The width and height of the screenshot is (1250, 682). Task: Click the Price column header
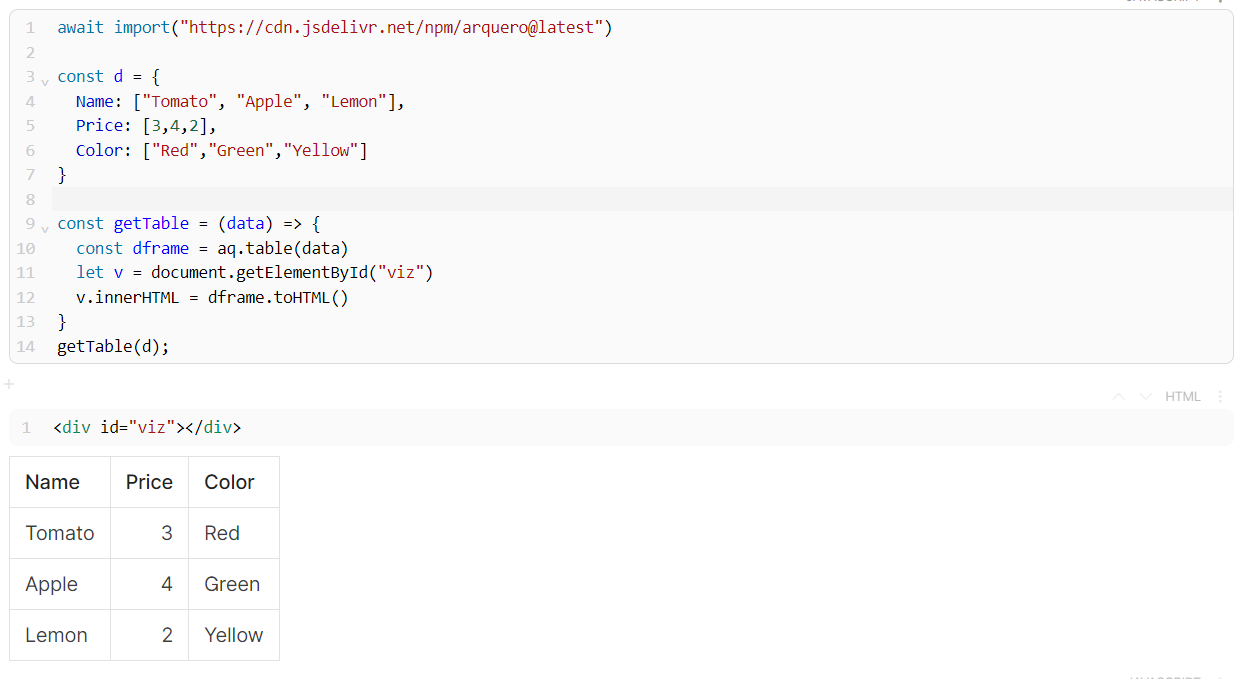click(x=149, y=482)
